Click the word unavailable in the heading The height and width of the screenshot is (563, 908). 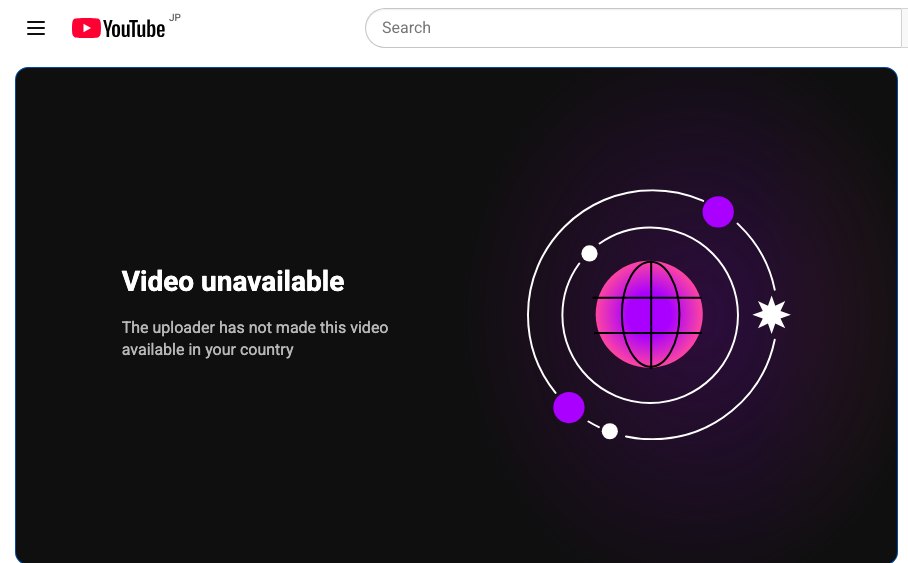273,282
